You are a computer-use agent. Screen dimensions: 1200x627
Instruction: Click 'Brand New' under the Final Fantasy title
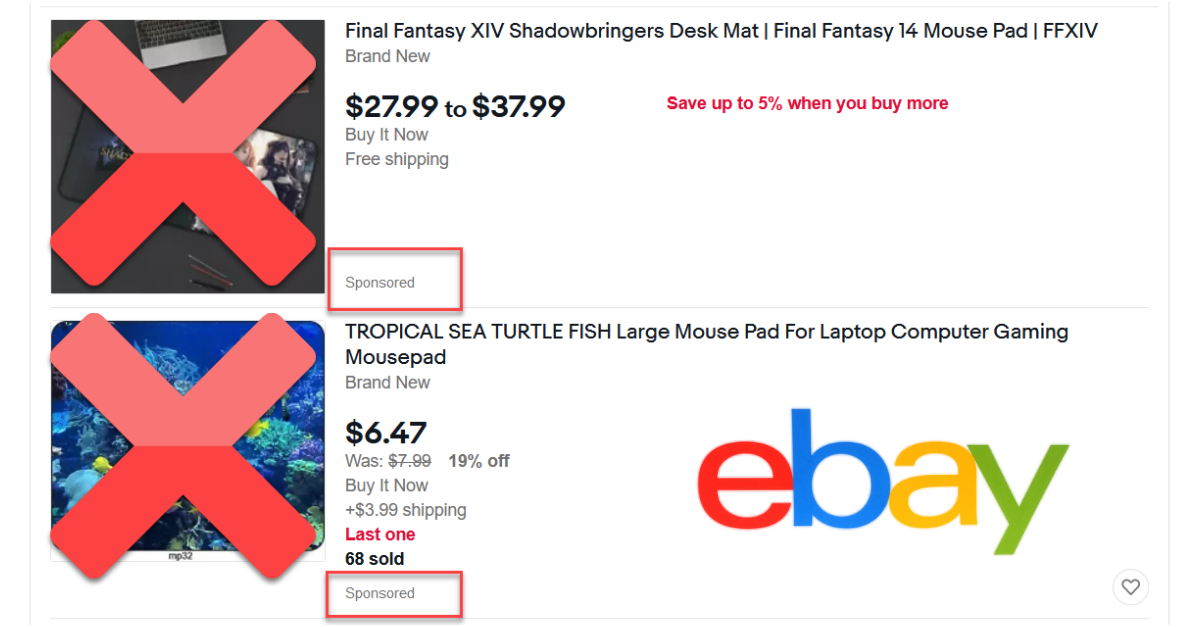click(388, 57)
